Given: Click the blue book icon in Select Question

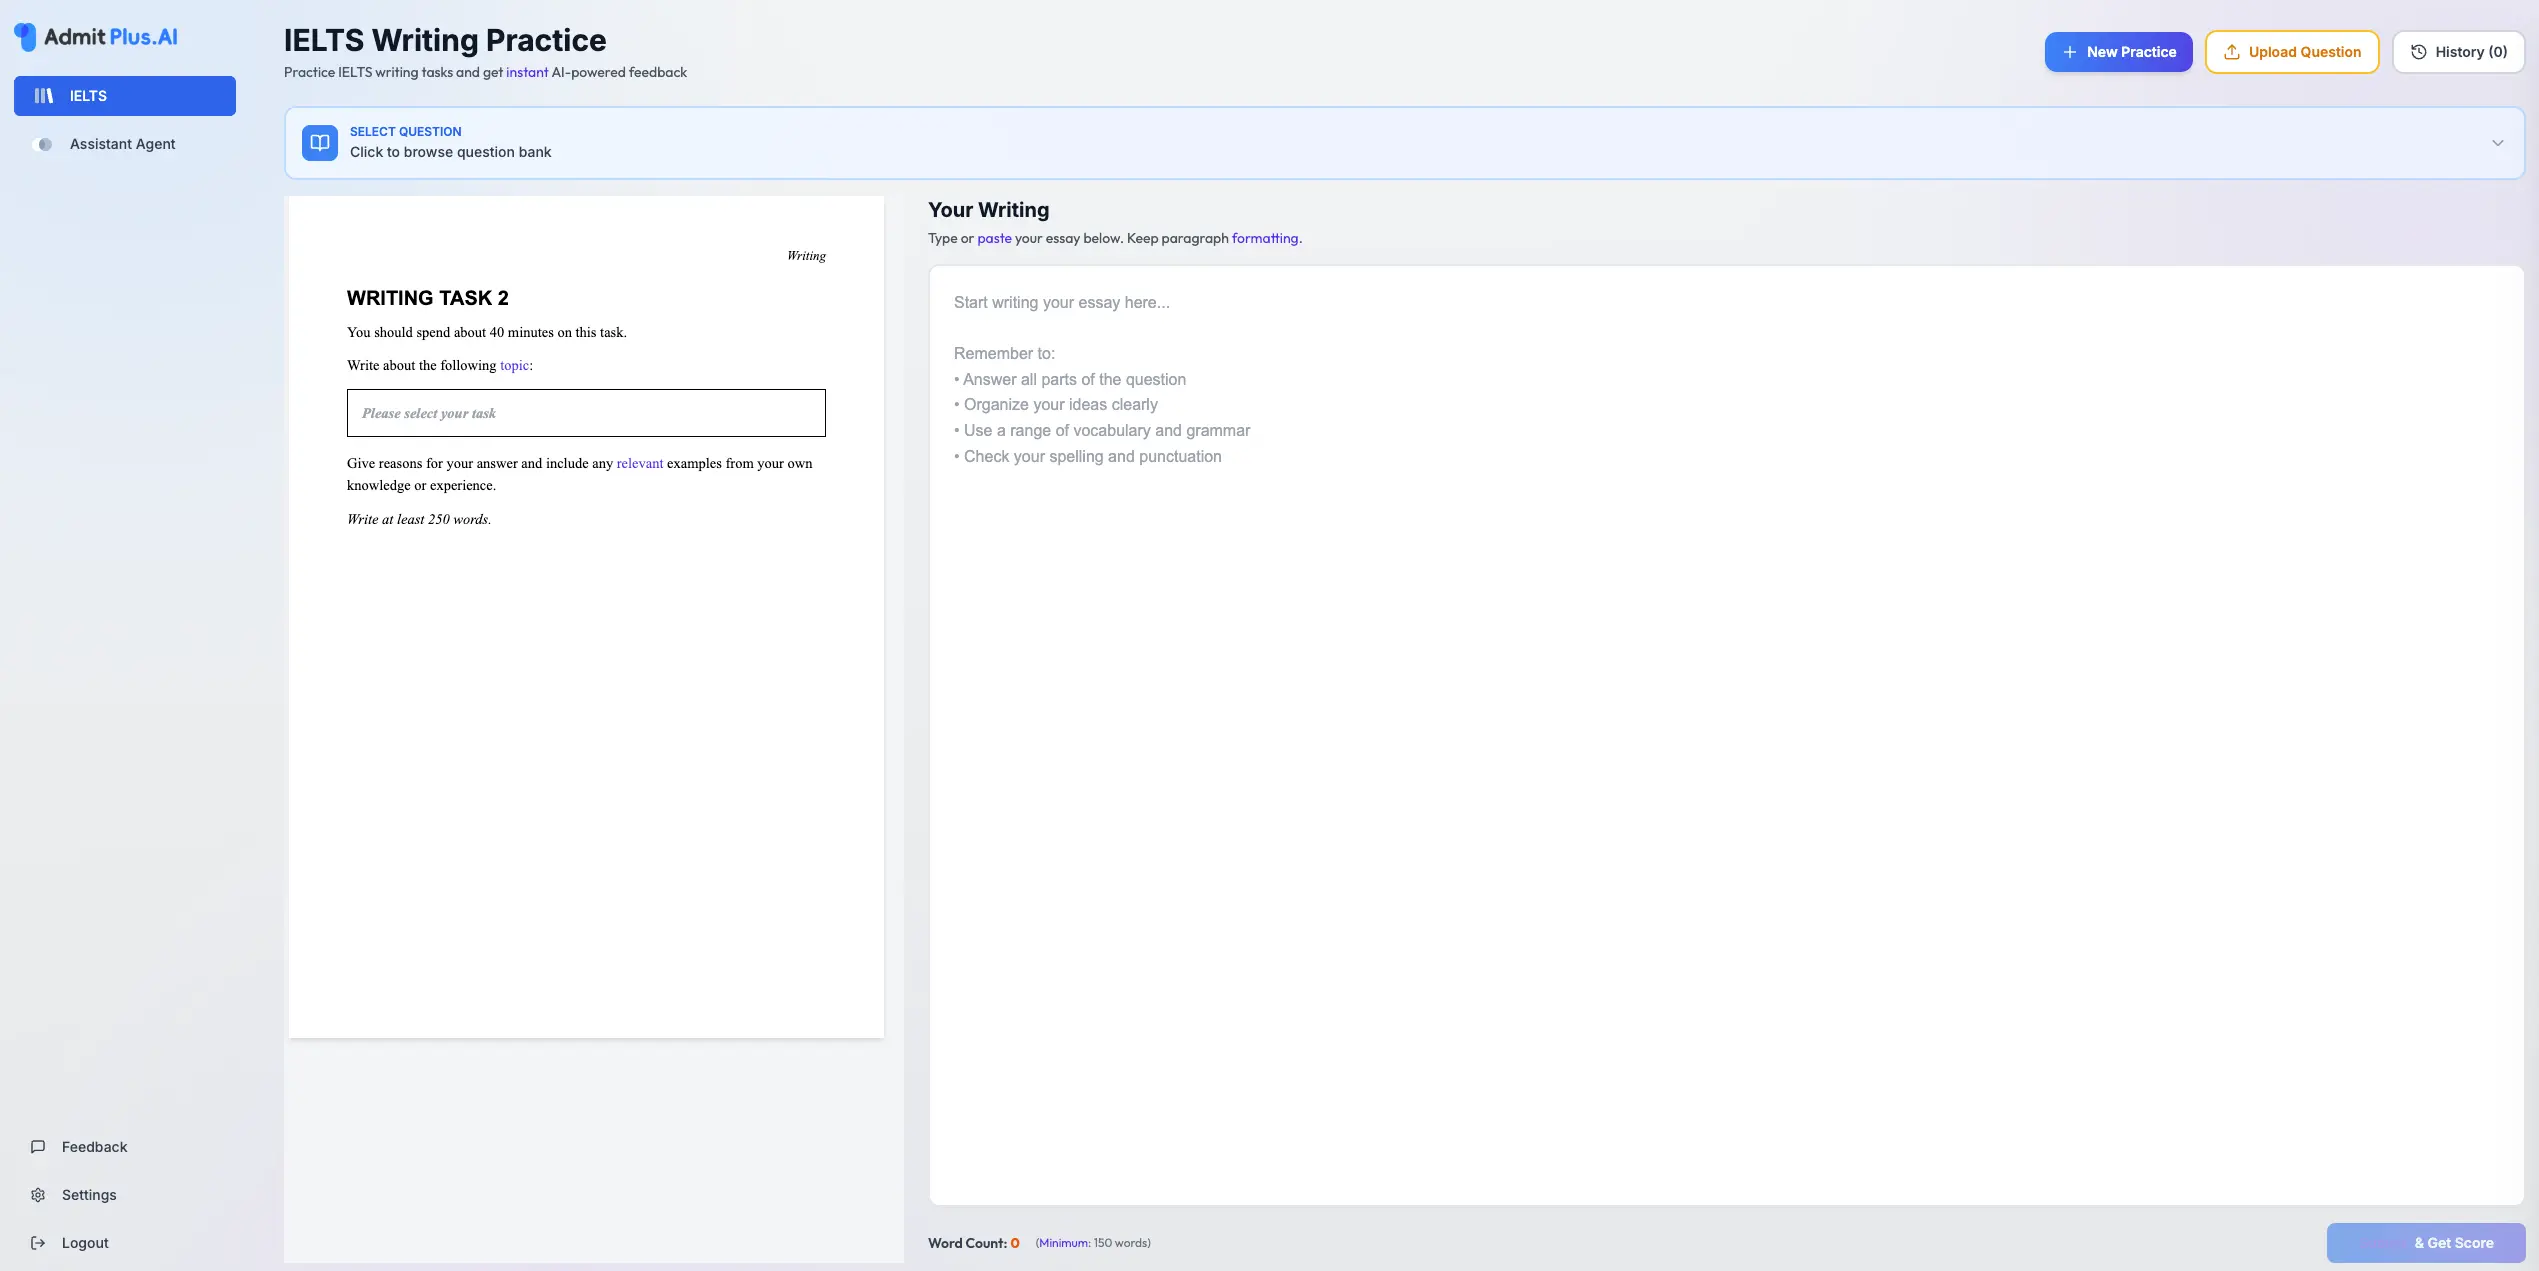Looking at the screenshot, I should [318, 142].
